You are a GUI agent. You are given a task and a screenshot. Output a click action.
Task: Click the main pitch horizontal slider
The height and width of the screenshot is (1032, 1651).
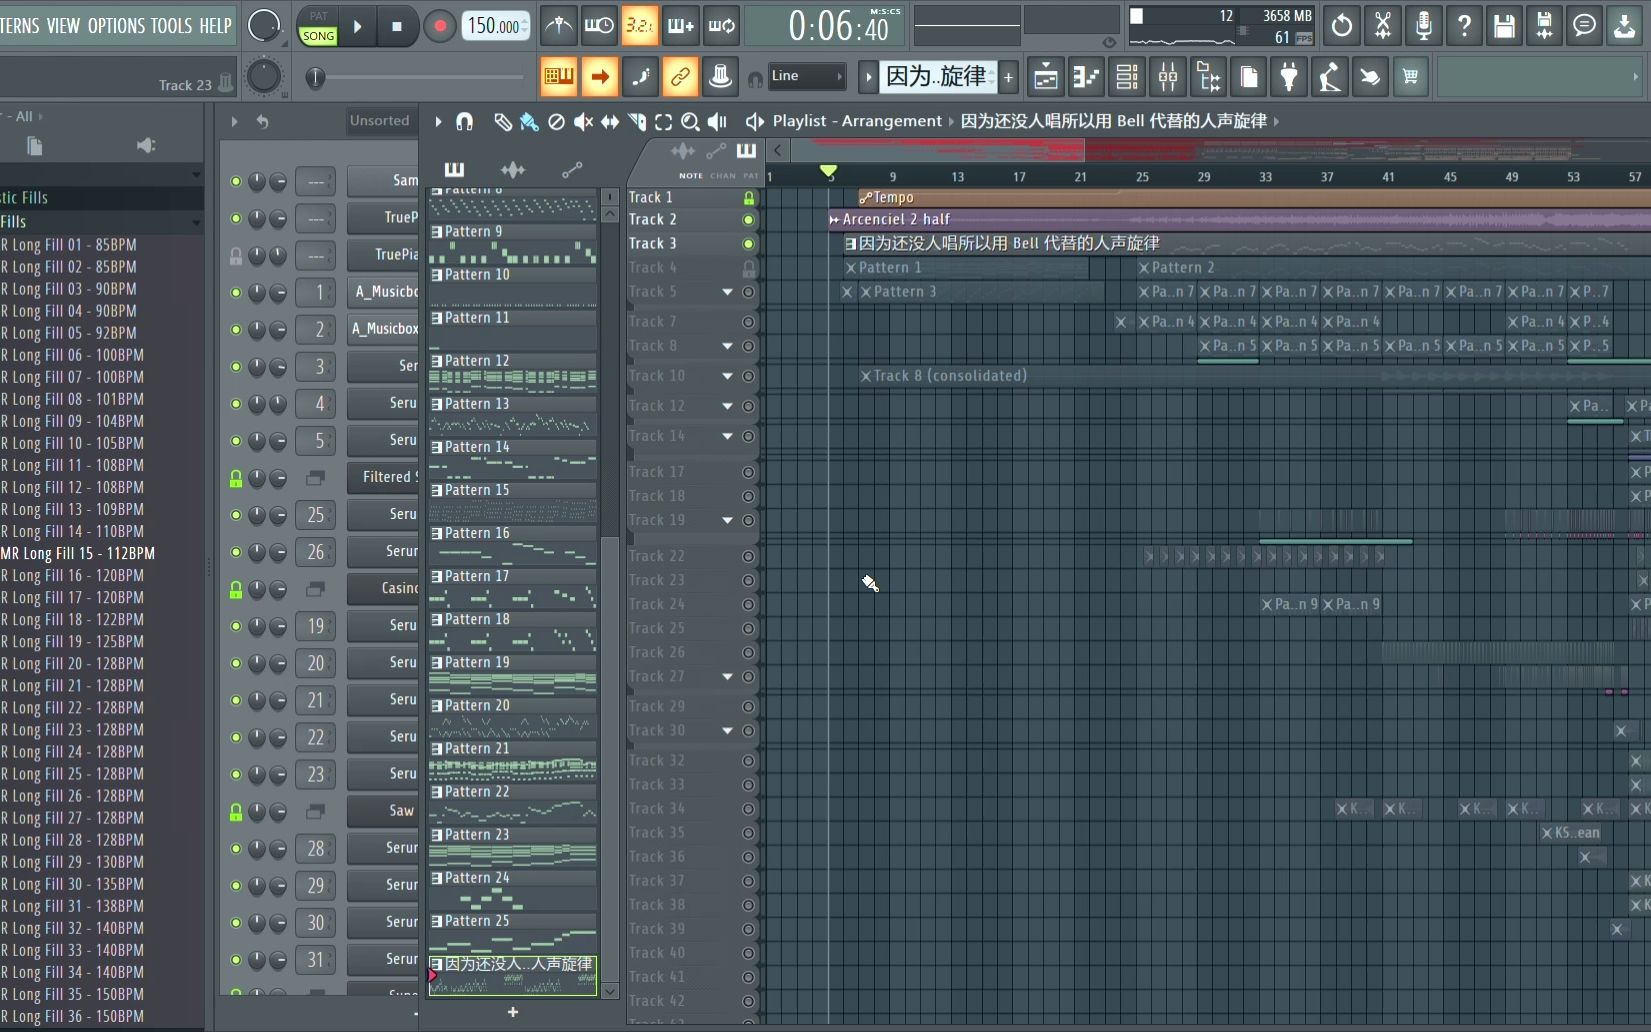[x=420, y=77]
